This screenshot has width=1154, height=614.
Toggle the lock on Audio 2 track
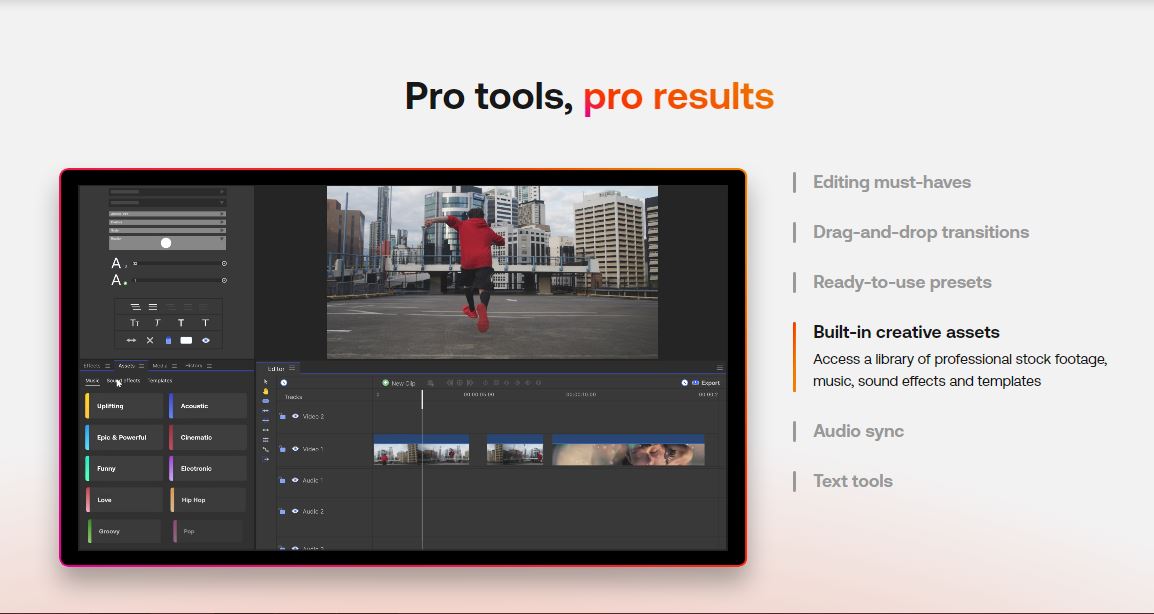pos(283,511)
